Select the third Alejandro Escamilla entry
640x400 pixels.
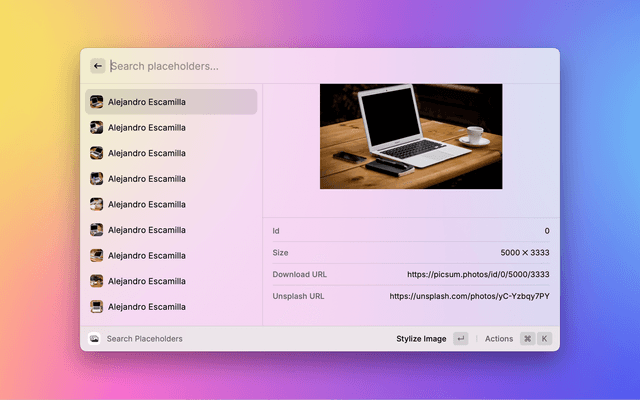(147, 153)
